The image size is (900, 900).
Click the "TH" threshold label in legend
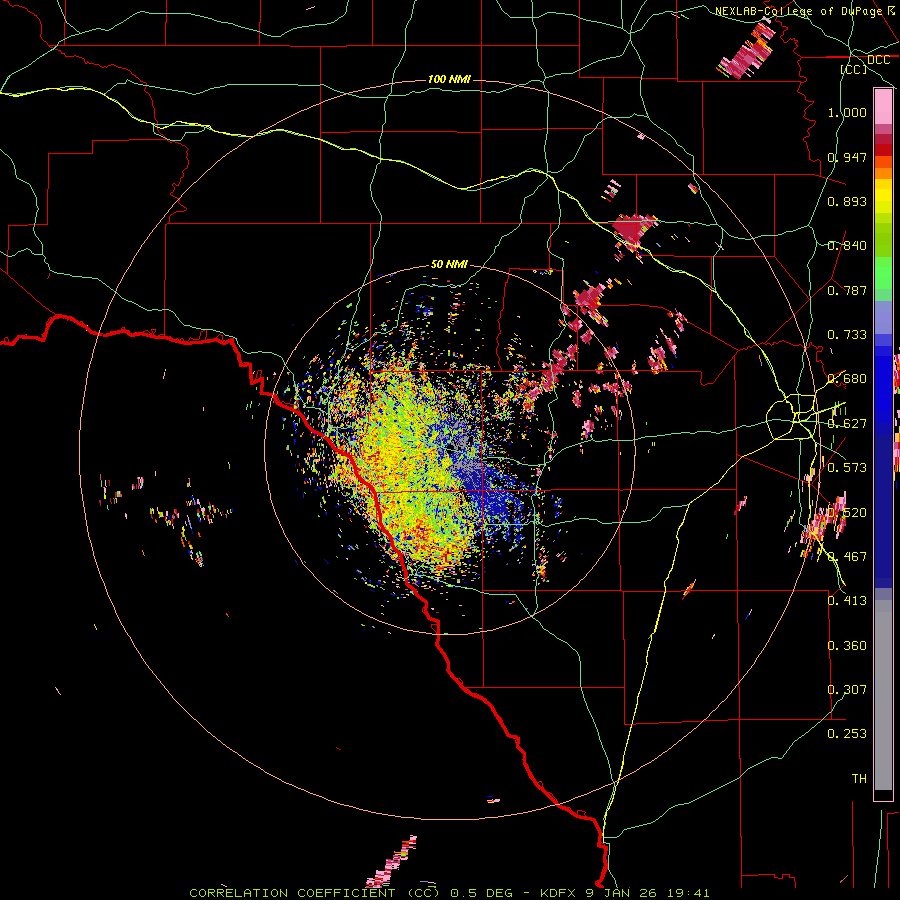(859, 778)
